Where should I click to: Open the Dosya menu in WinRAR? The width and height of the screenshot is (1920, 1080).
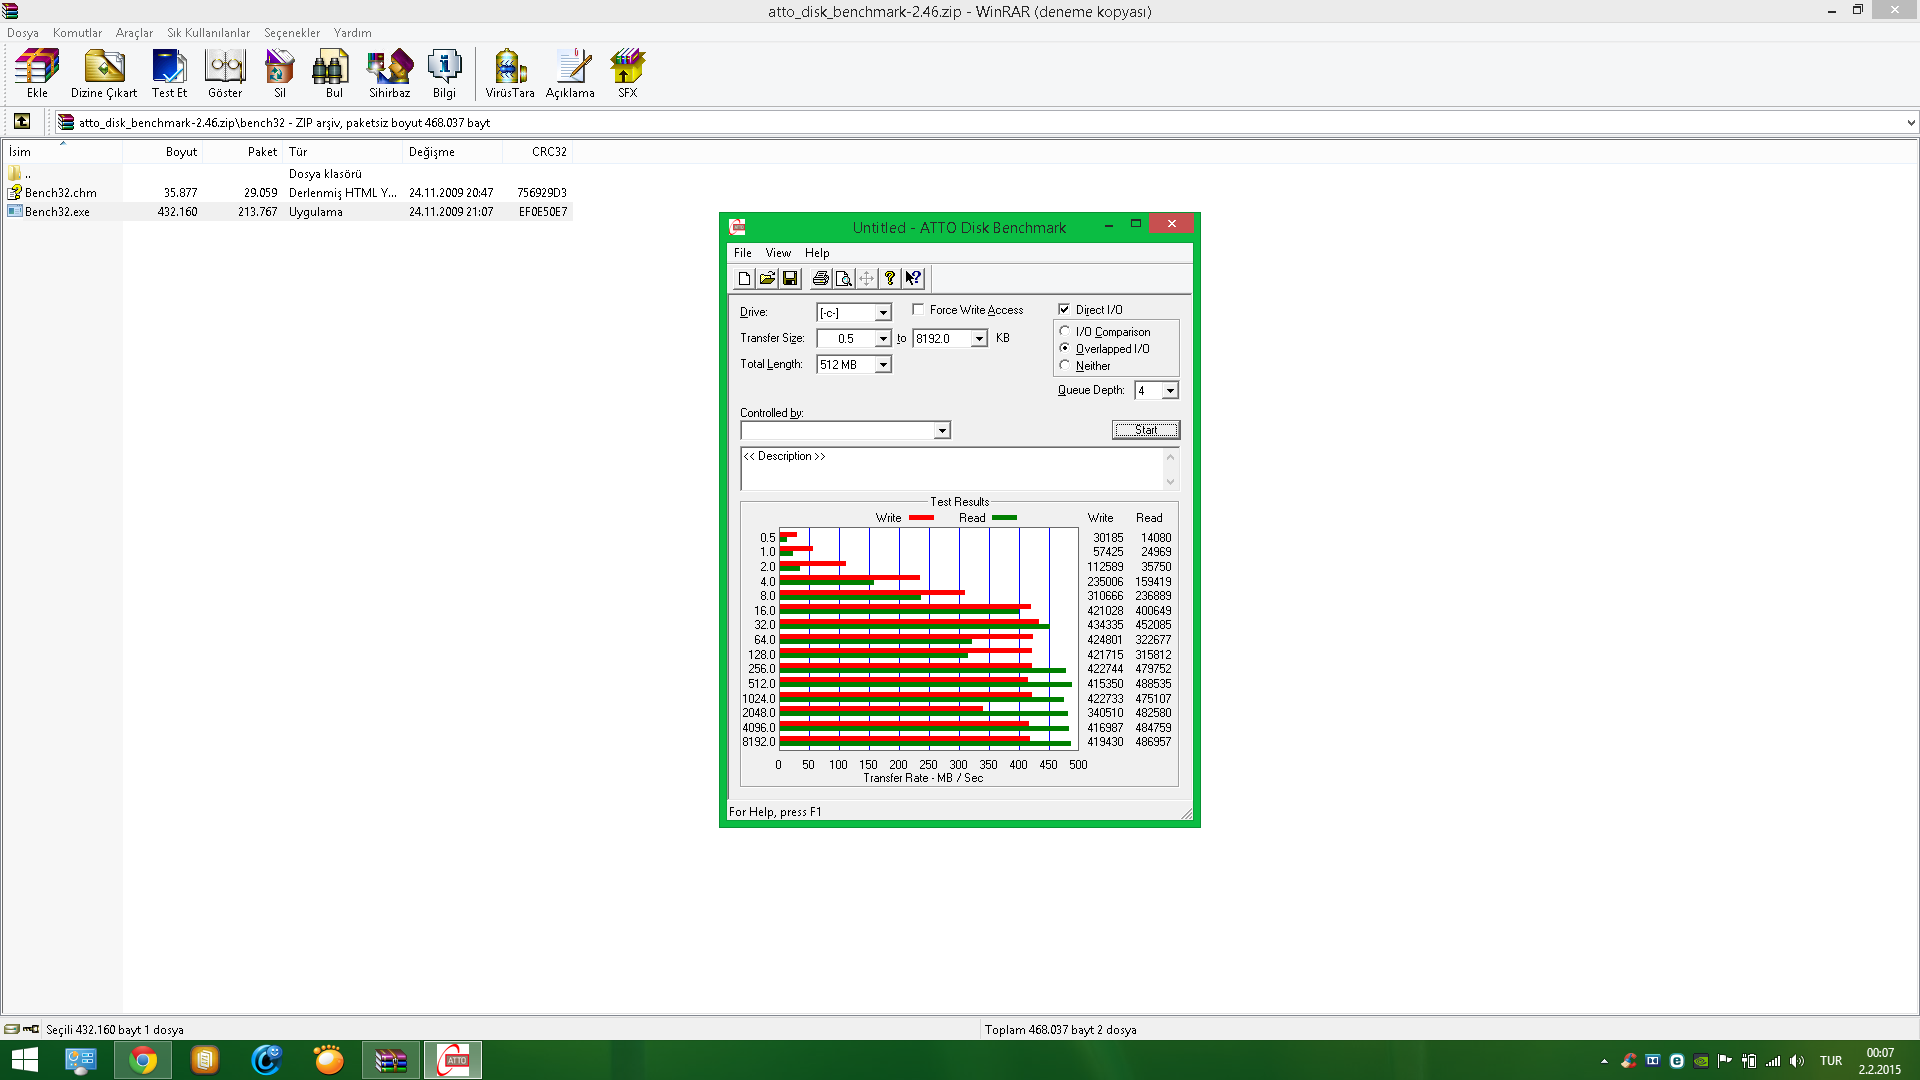tap(23, 33)
